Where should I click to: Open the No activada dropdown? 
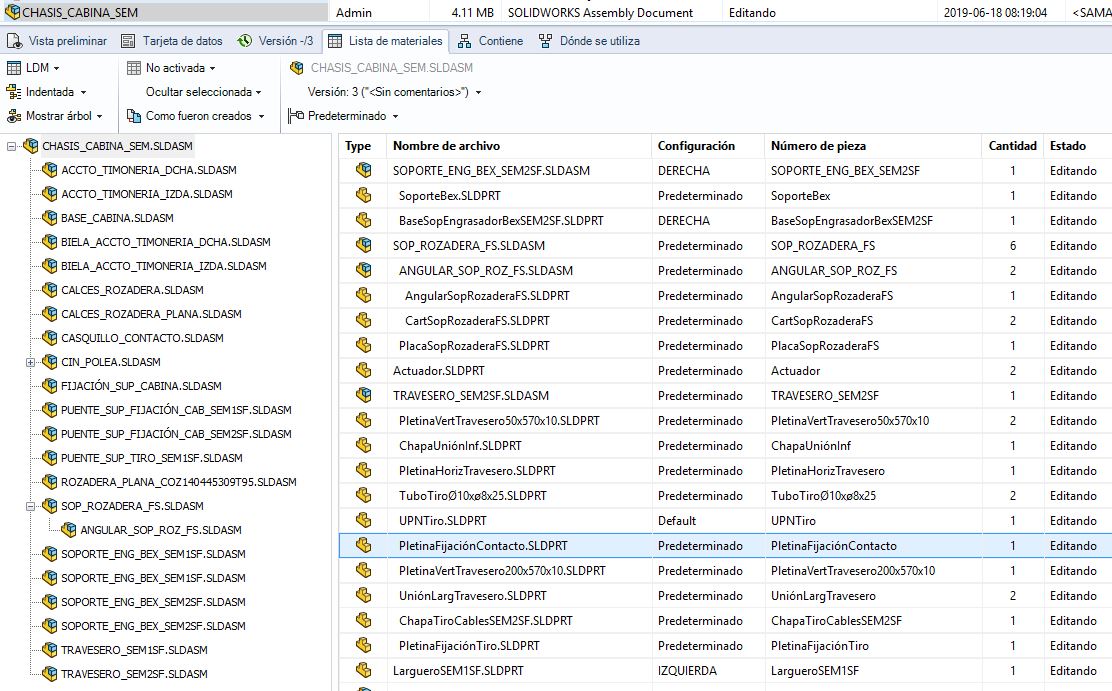point(171,68)
